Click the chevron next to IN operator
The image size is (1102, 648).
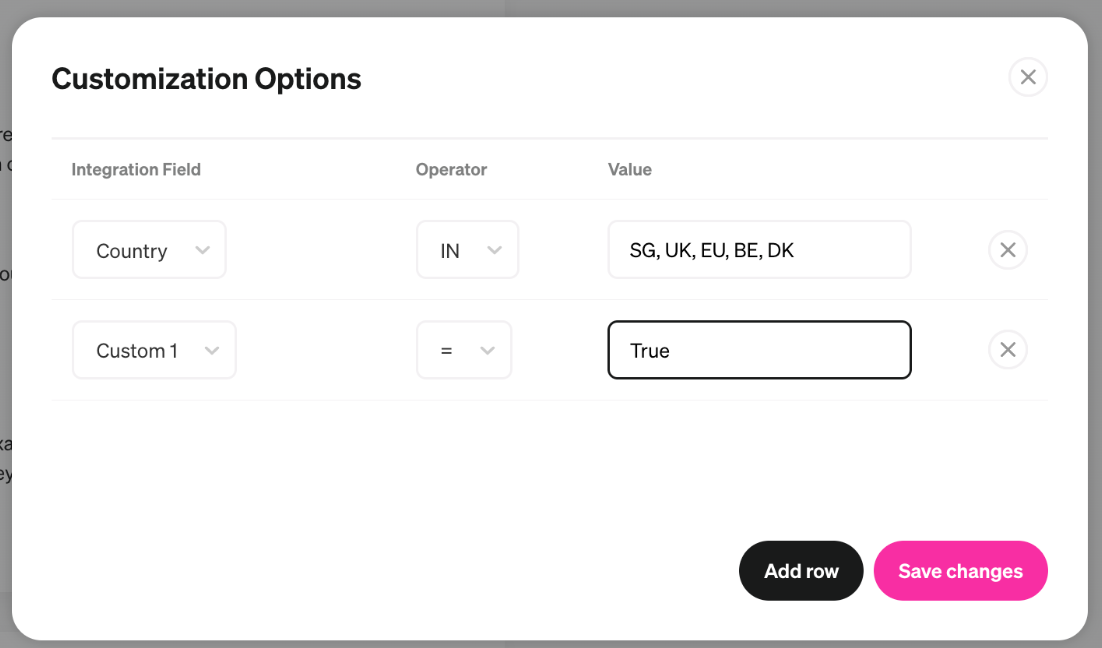(494, 250)
